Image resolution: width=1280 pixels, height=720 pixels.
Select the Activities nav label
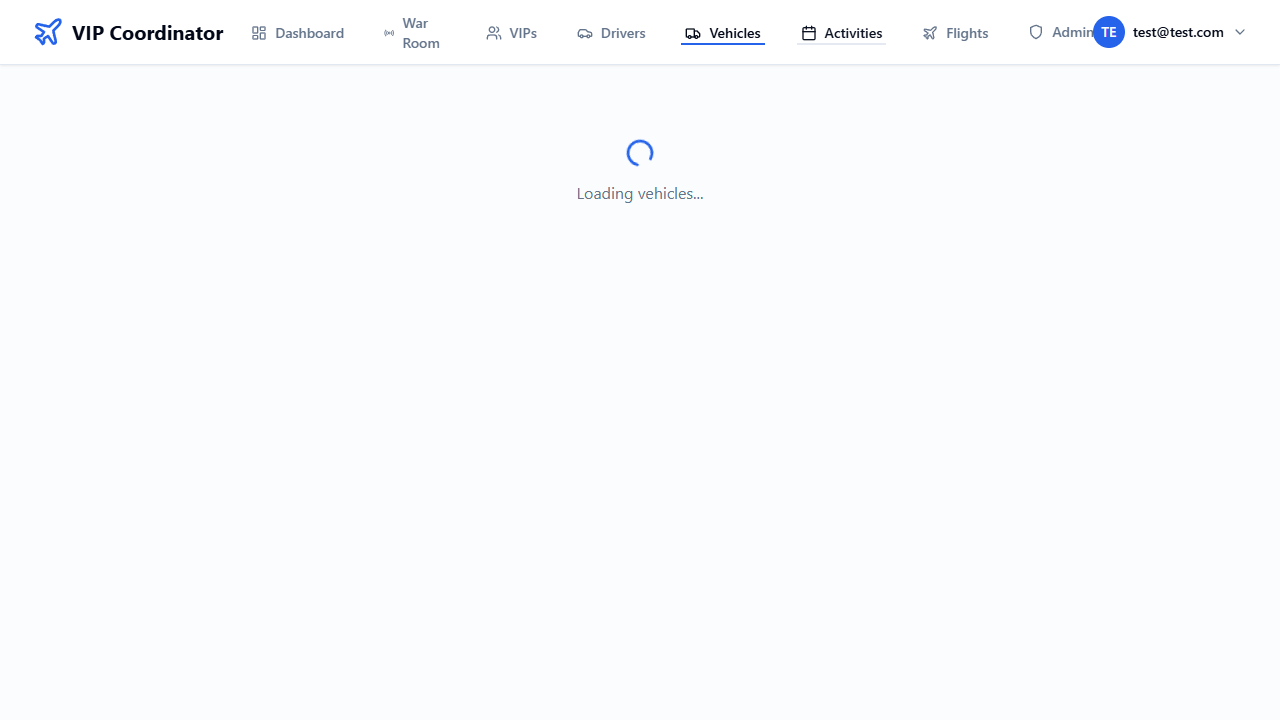click(x=853, y=33)
